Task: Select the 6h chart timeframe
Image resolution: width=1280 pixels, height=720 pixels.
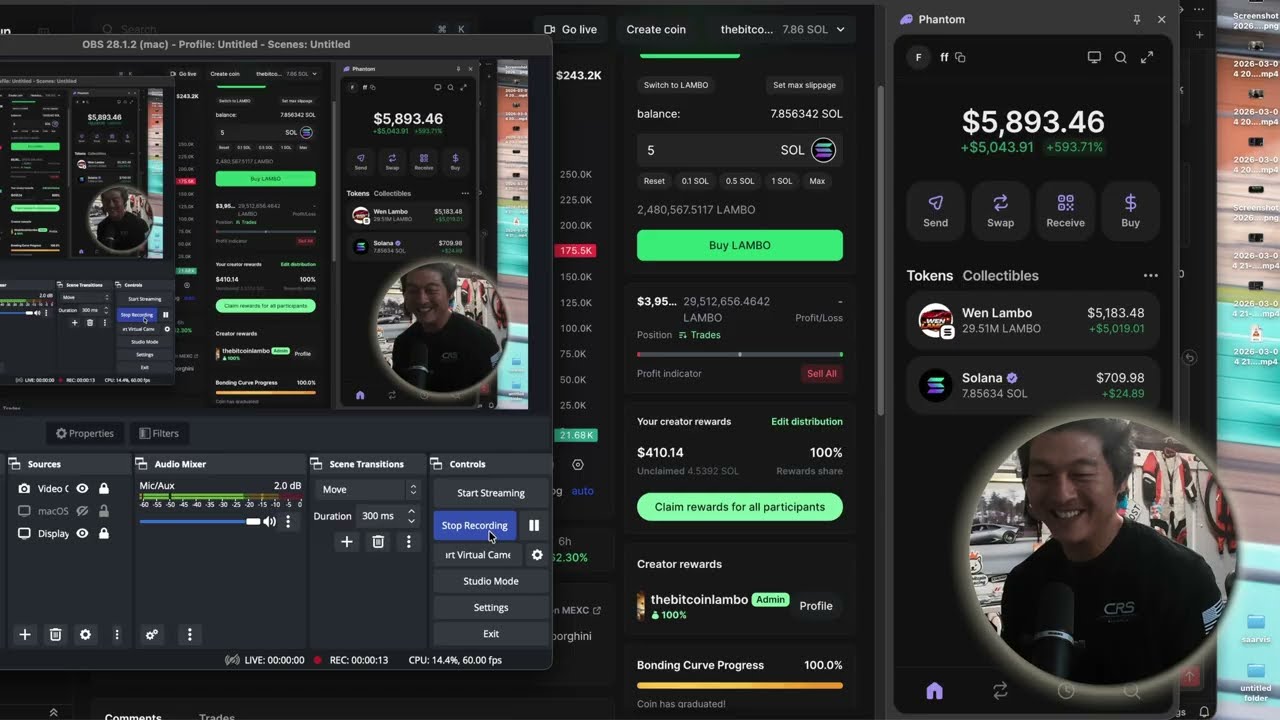Action: (x=565, y=541)
